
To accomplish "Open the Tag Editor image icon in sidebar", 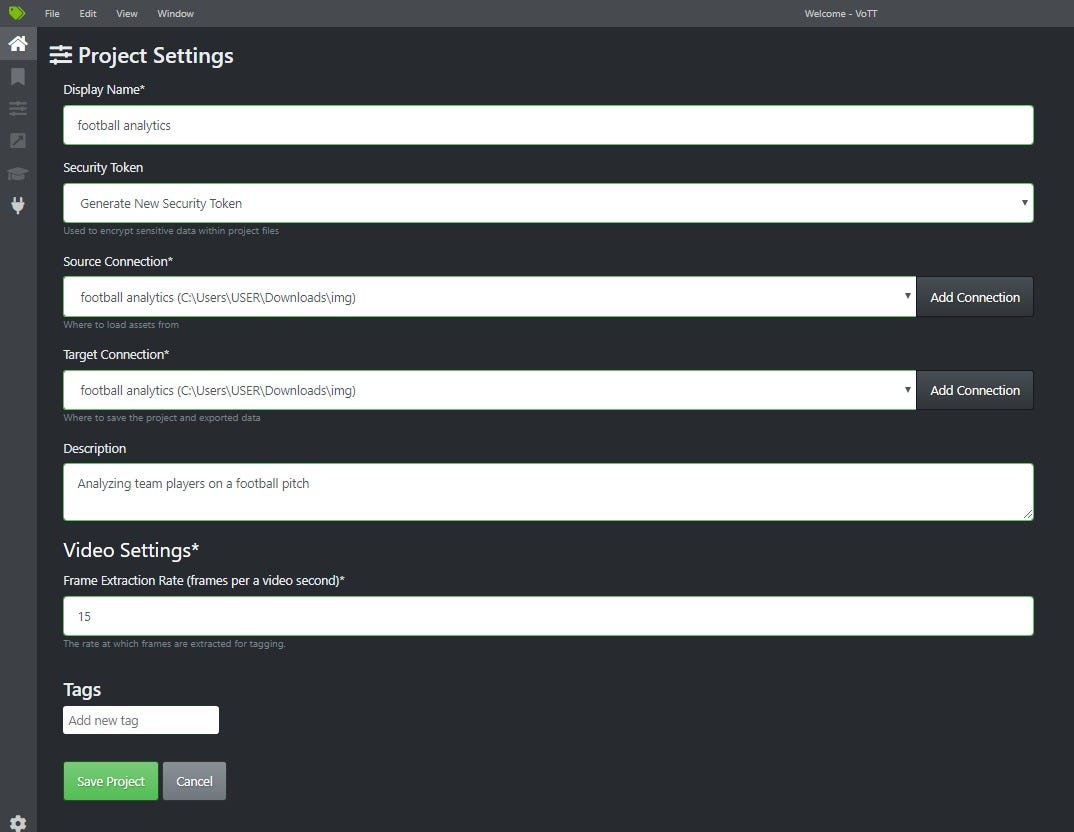I will coord(17,140).
